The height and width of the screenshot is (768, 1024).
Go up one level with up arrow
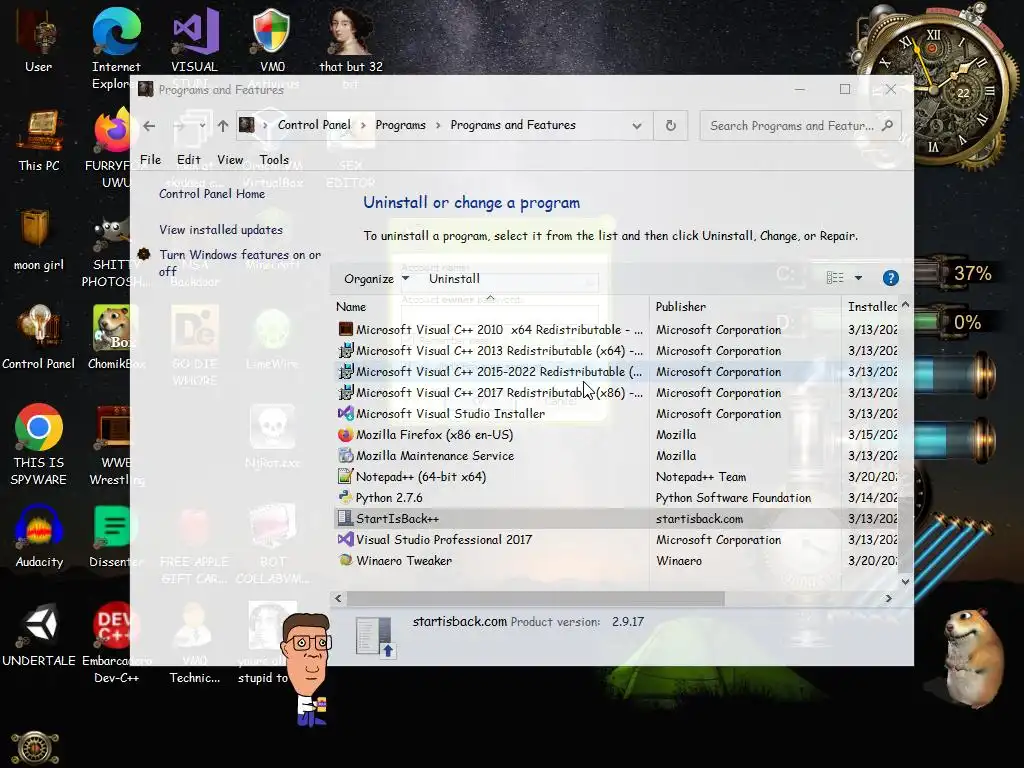[223, 125]
